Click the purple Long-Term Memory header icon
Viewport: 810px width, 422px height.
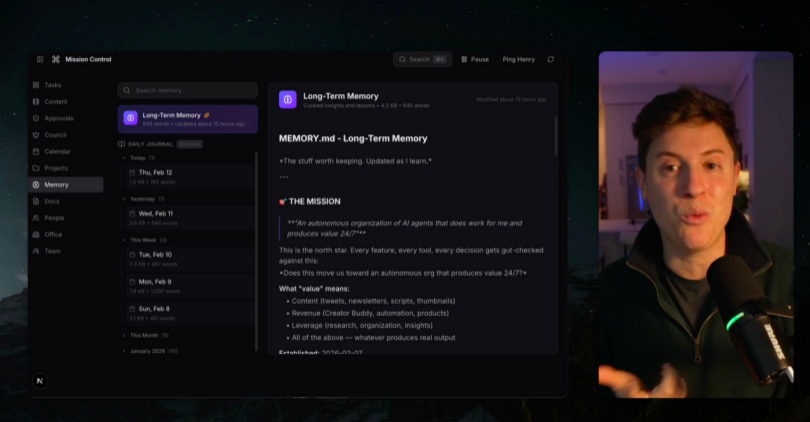(288, 100)
